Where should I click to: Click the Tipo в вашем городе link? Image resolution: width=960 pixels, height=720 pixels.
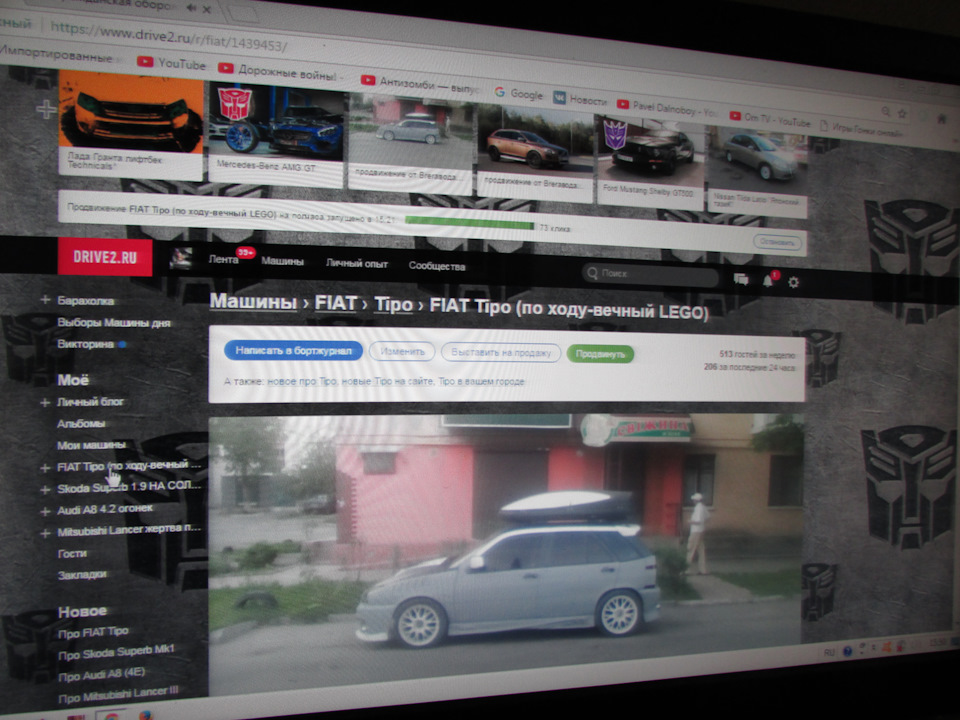point(481,381)
